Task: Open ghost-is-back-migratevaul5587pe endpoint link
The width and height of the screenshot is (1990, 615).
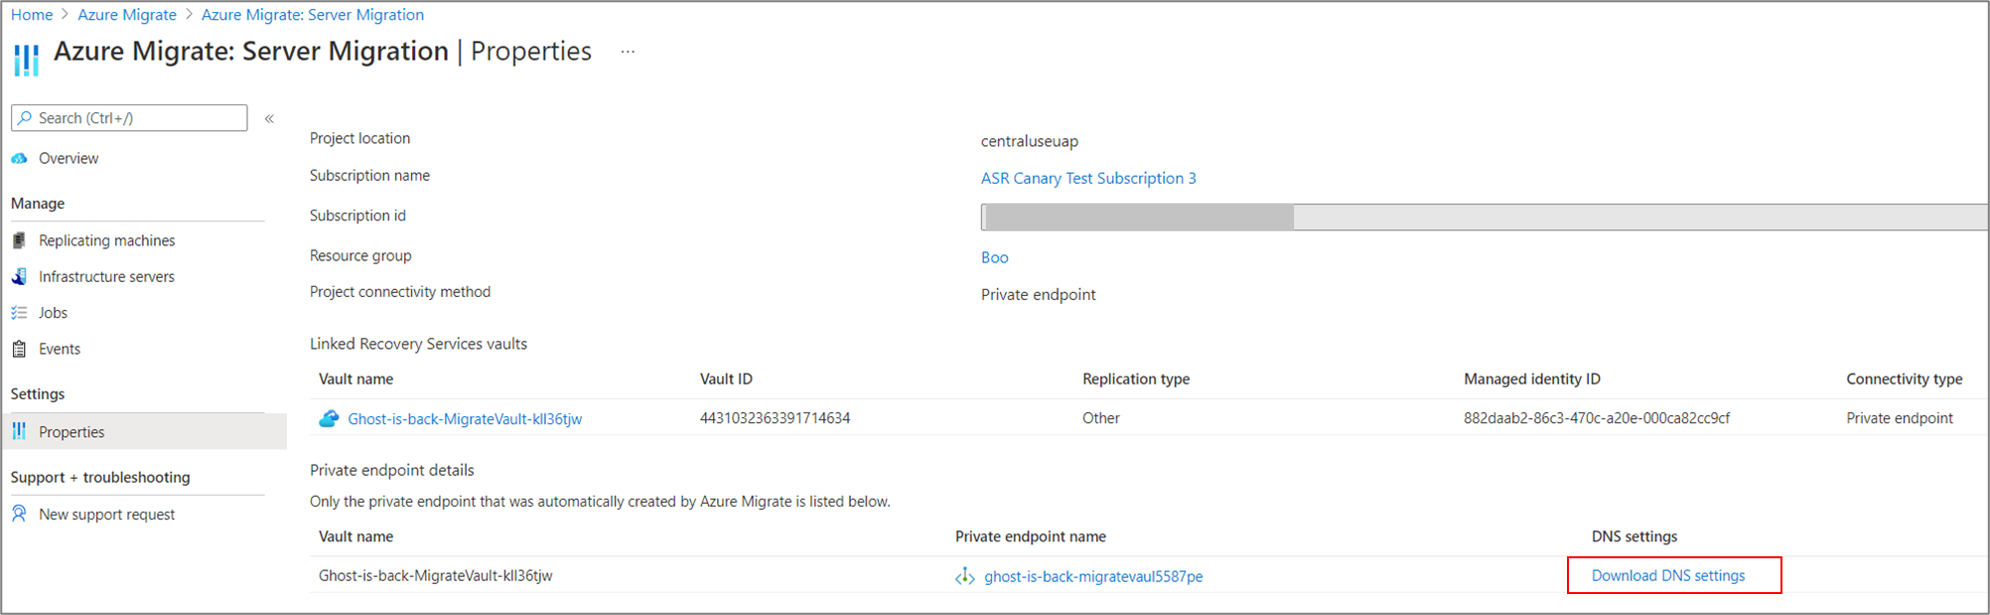Action: click(x=1093, y=576)
